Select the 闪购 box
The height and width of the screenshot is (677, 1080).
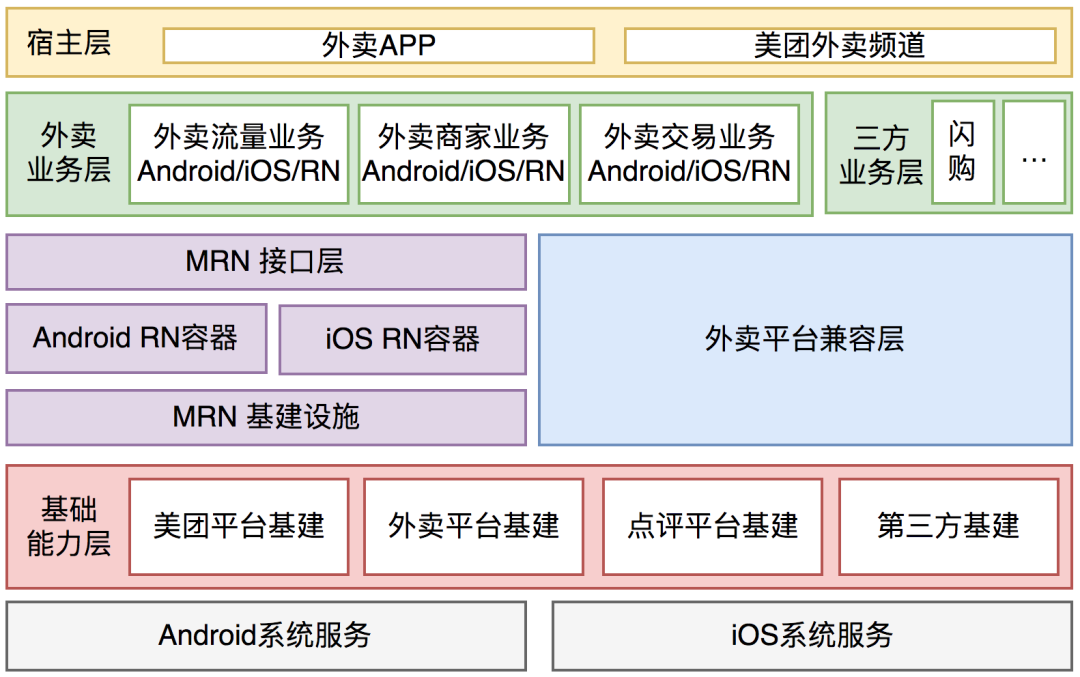[962, 152]
